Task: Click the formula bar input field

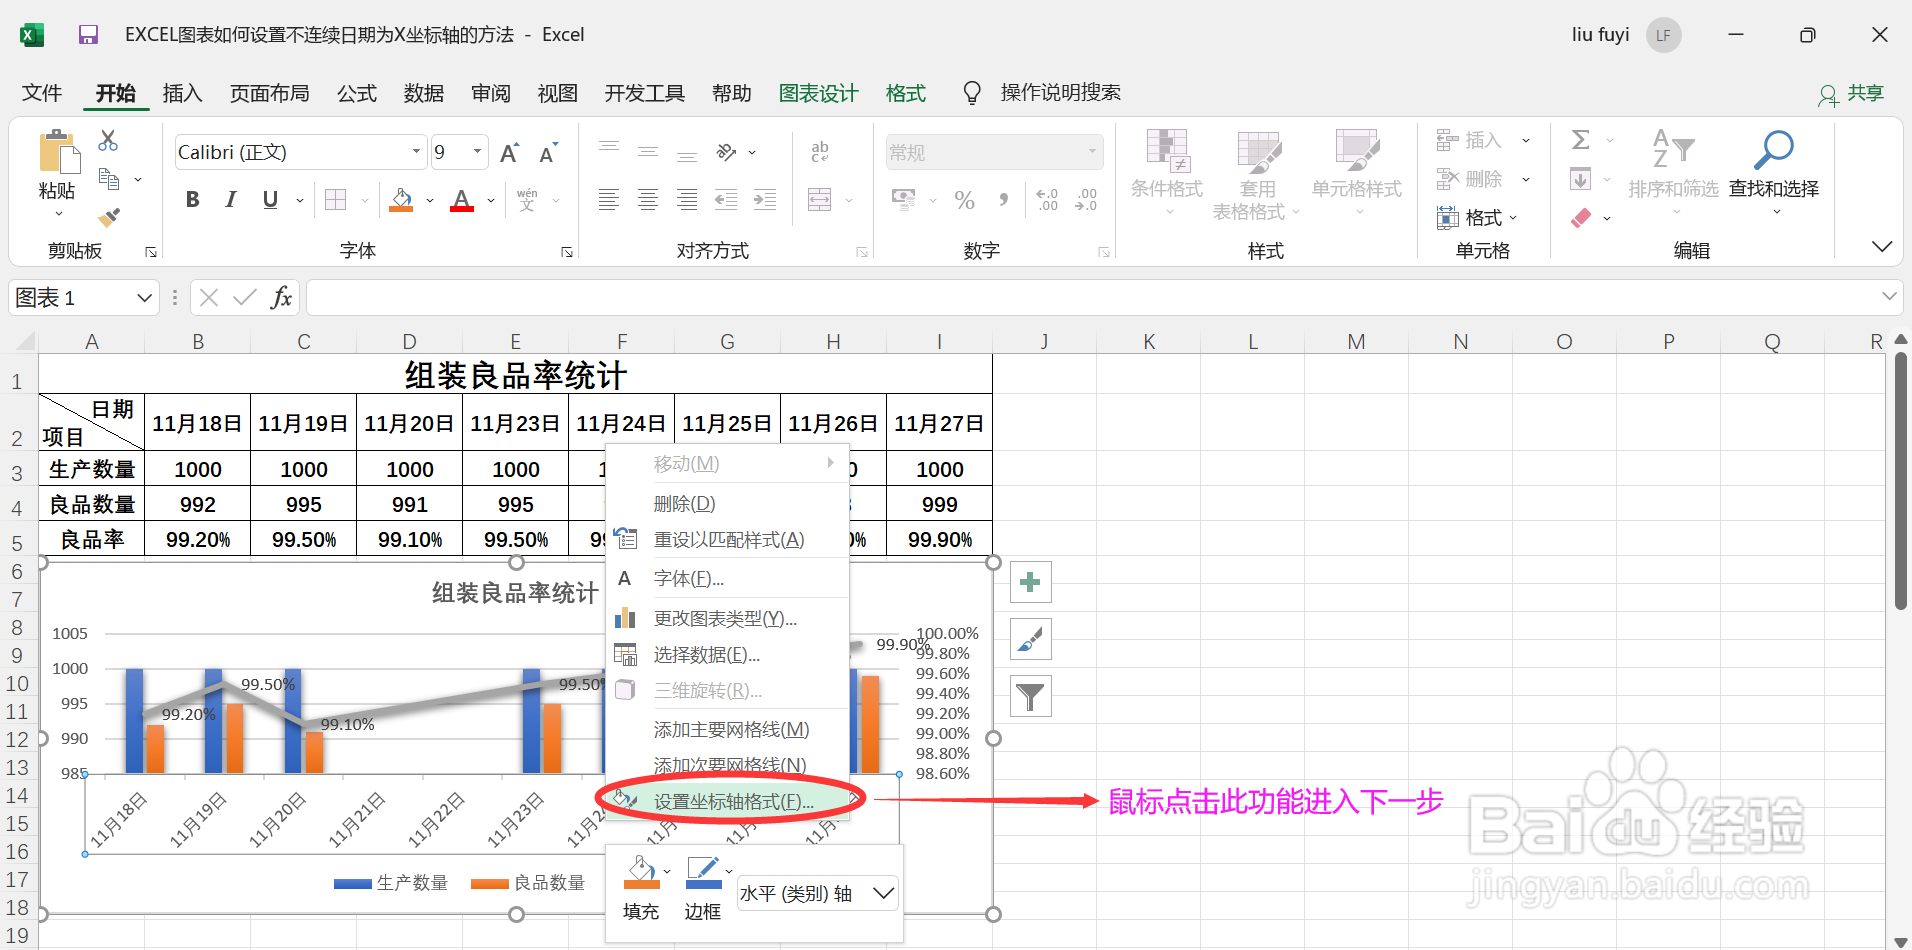Action: pyautogui.click(x=1091, y=297)
